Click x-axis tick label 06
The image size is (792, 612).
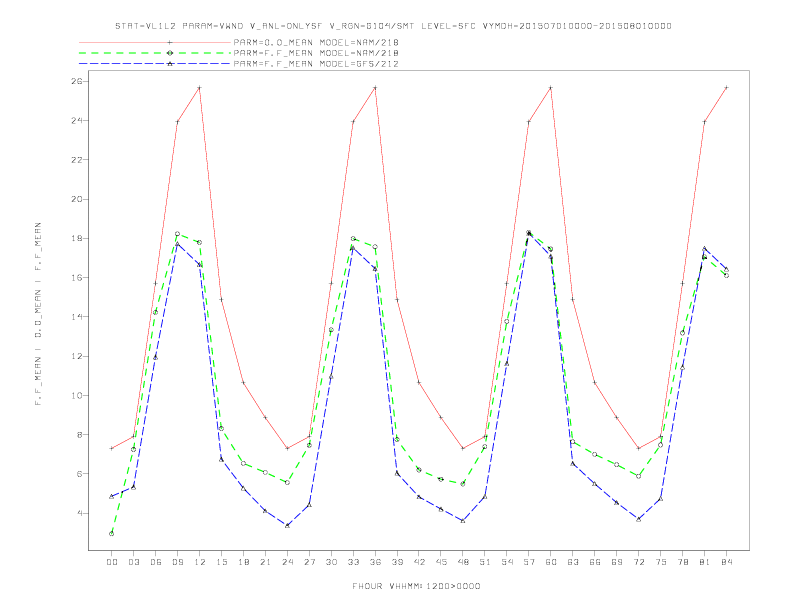click(156, 562)
